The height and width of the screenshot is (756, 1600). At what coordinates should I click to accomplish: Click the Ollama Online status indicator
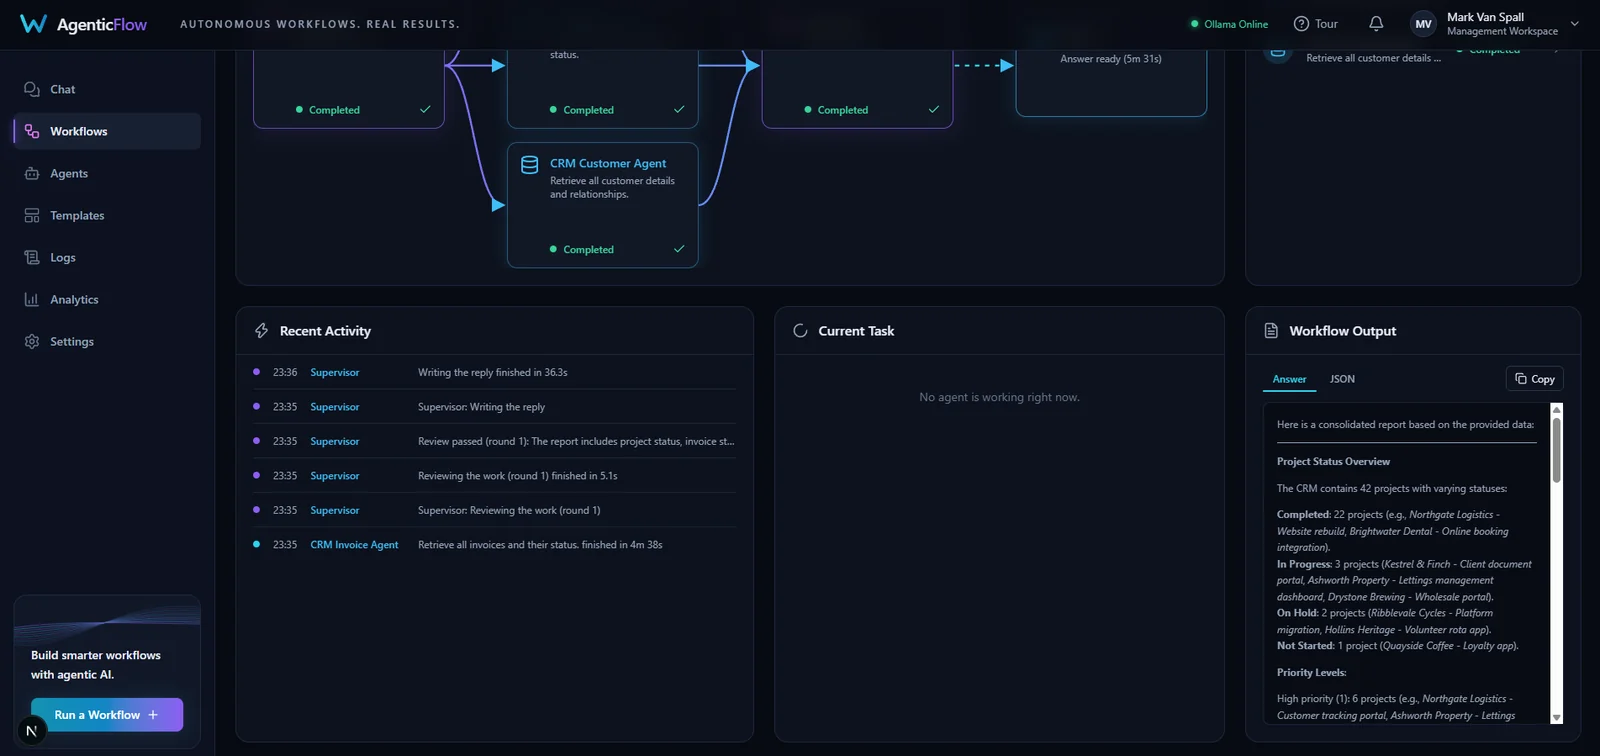[x=1229, y=24]
